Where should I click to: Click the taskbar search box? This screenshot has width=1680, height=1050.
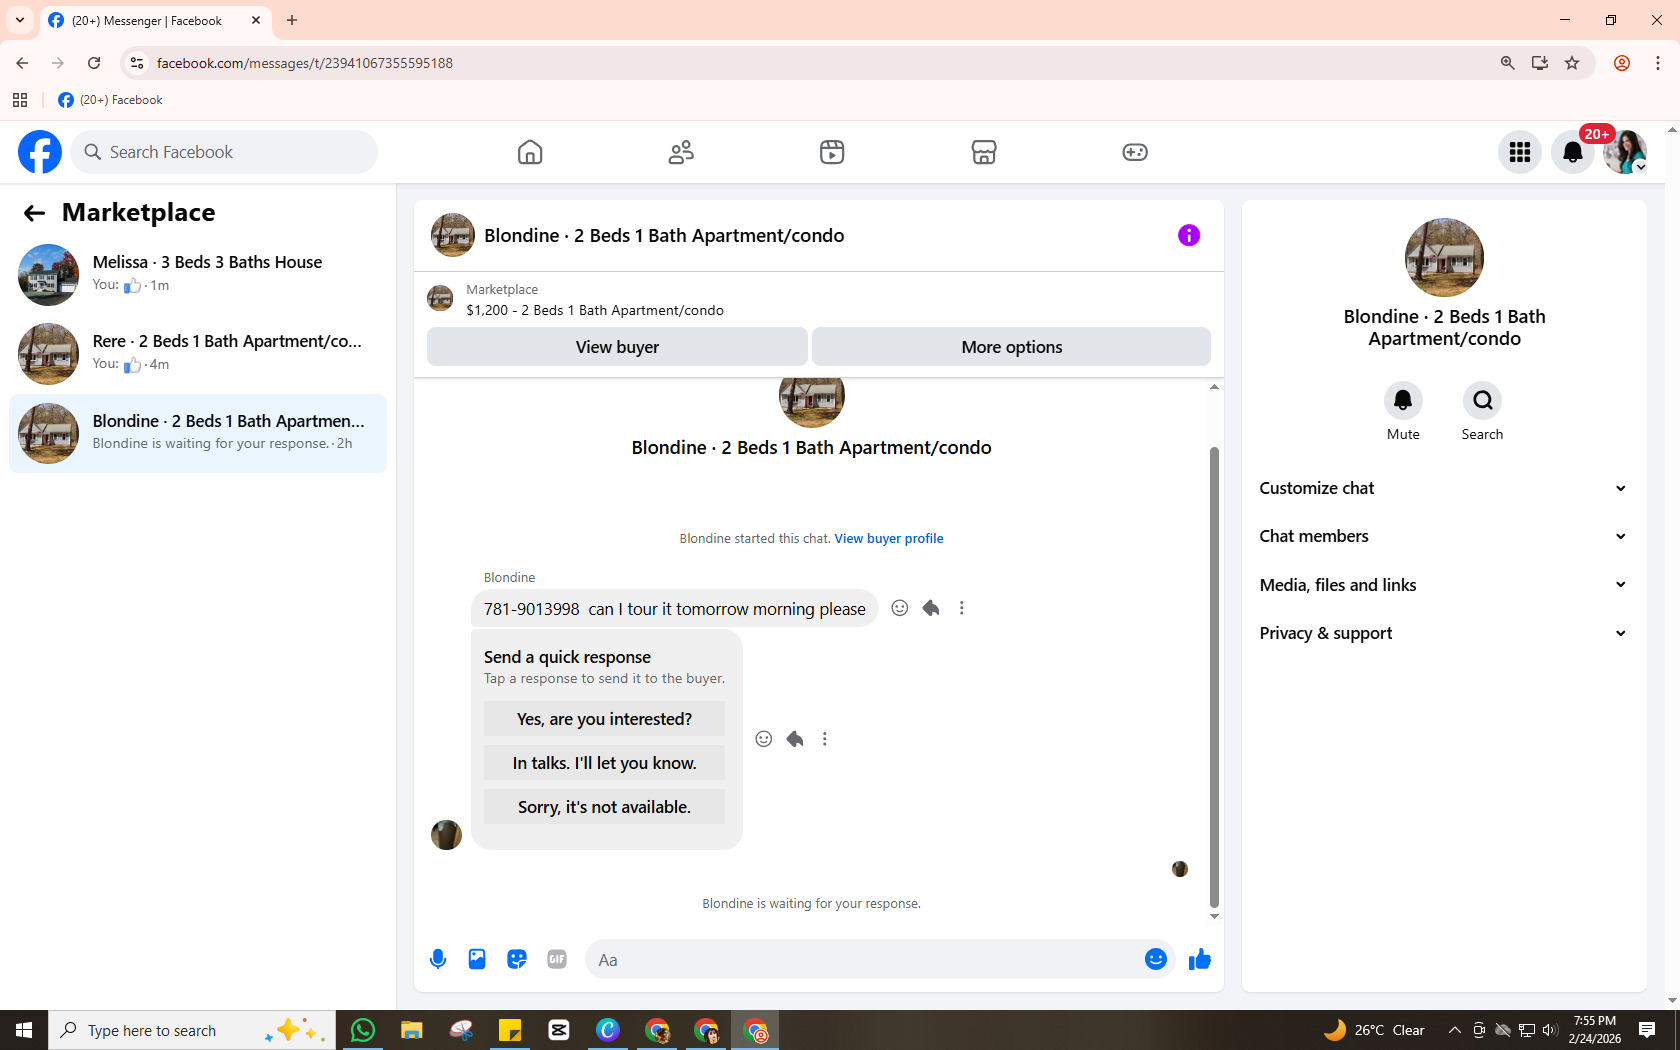192,1030
